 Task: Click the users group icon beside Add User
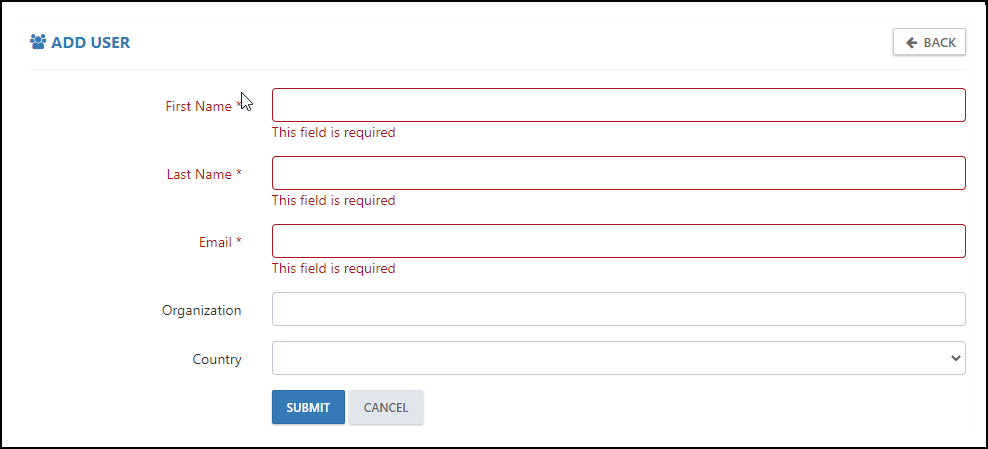[38, 43]
